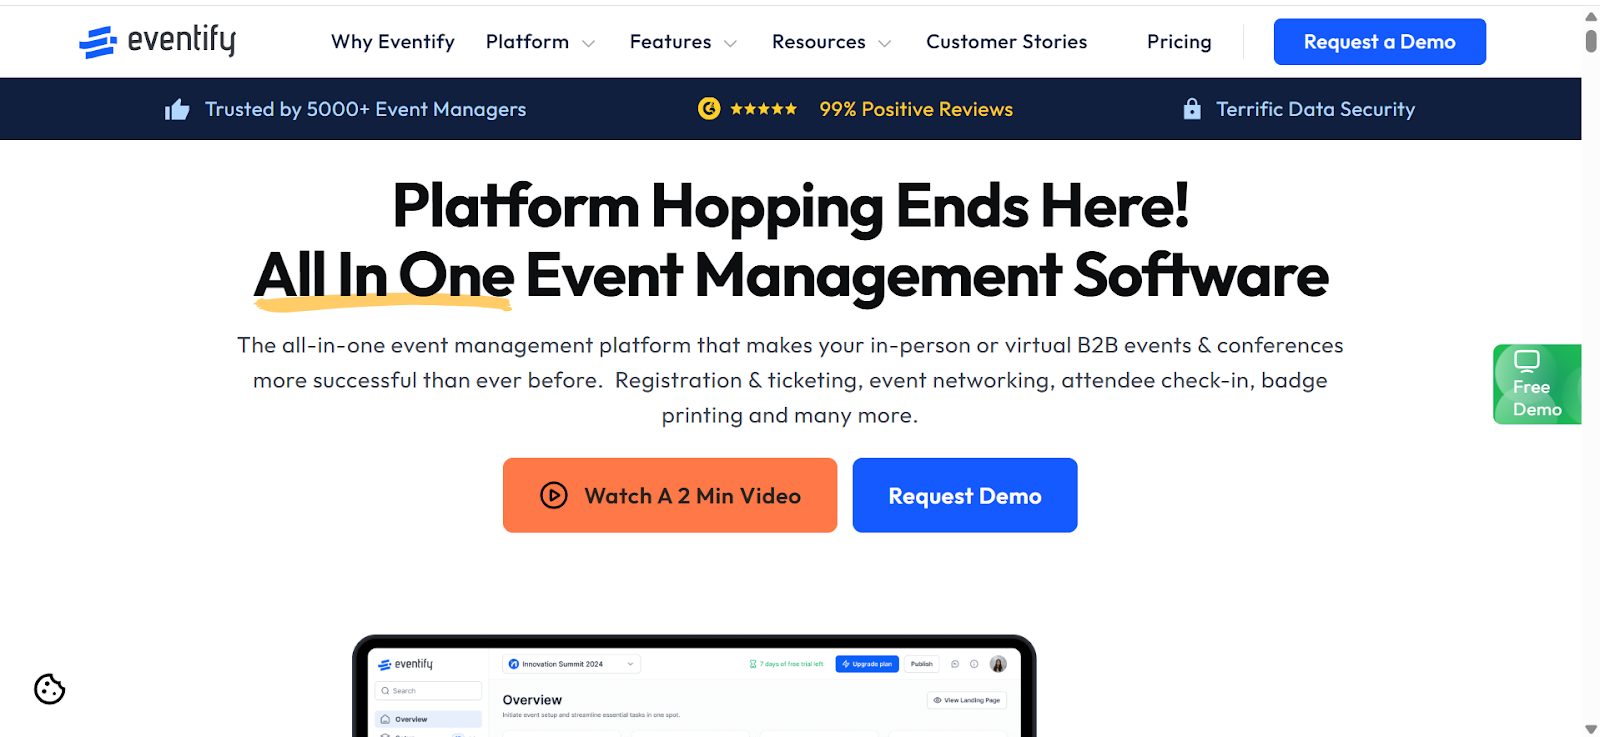Click the blue Request Demo hero button
1600x737 pixels.
click(965, 495)
